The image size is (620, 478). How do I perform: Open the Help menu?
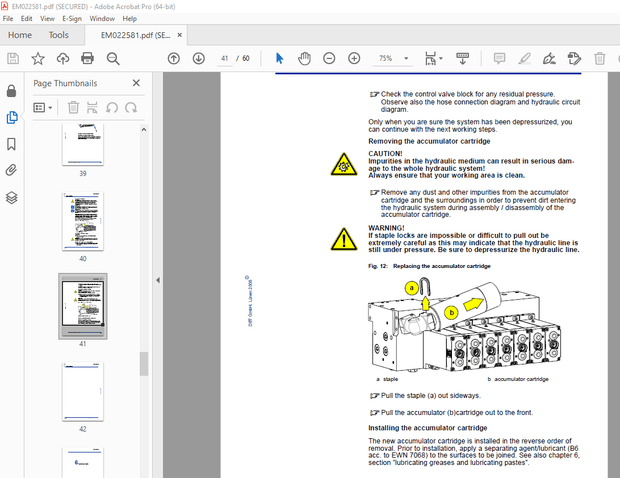tap(129, 19)
